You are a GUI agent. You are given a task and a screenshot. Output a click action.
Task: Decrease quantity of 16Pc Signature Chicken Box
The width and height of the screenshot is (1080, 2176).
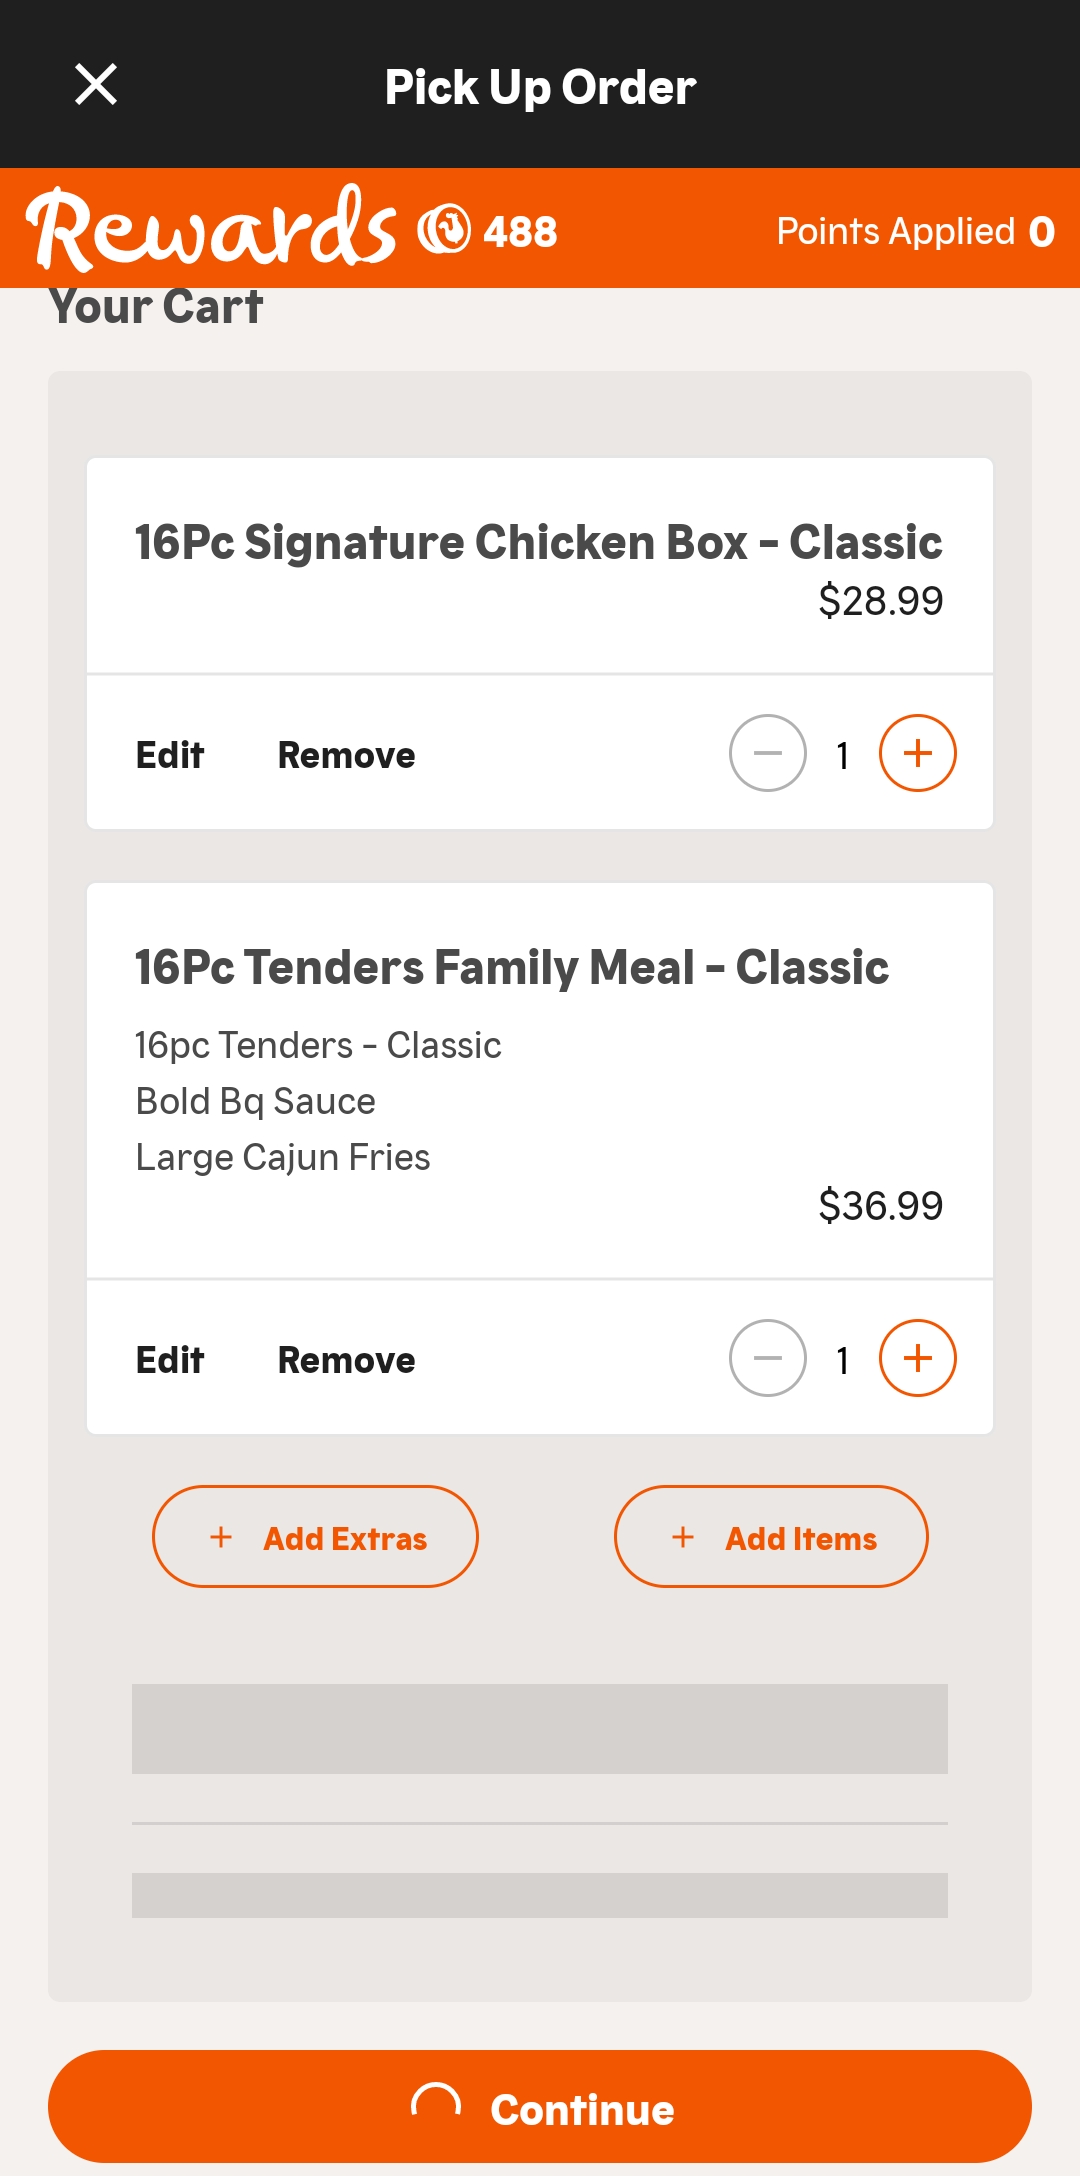(768, 754)
